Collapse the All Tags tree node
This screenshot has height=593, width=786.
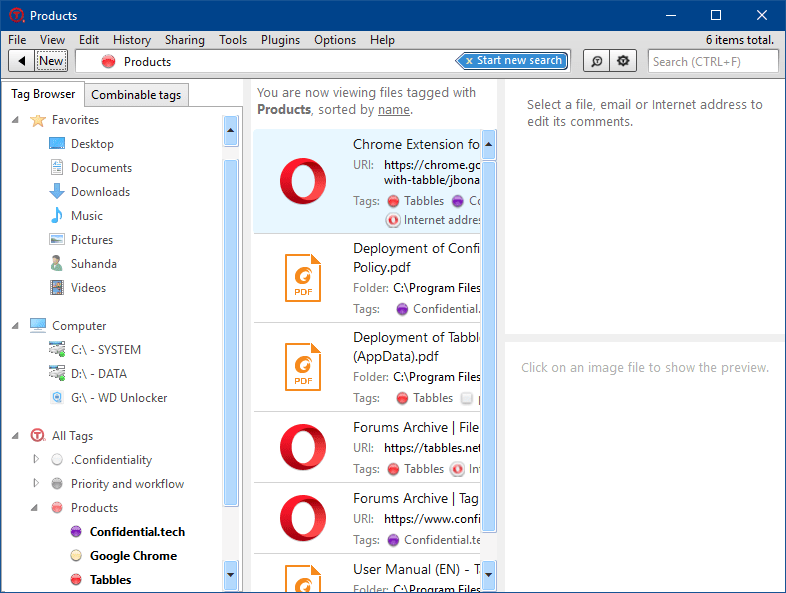pos(16,436)
